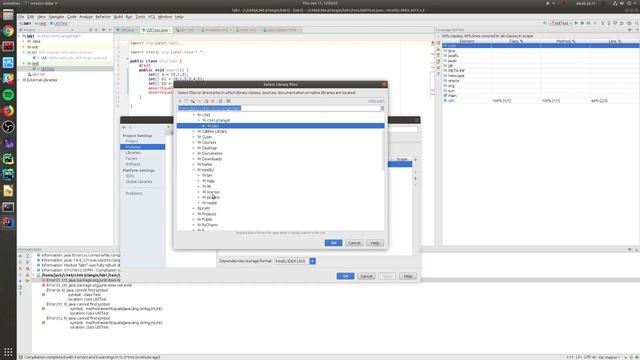Open Show Applications grid in dock

(x=8, y=351)
